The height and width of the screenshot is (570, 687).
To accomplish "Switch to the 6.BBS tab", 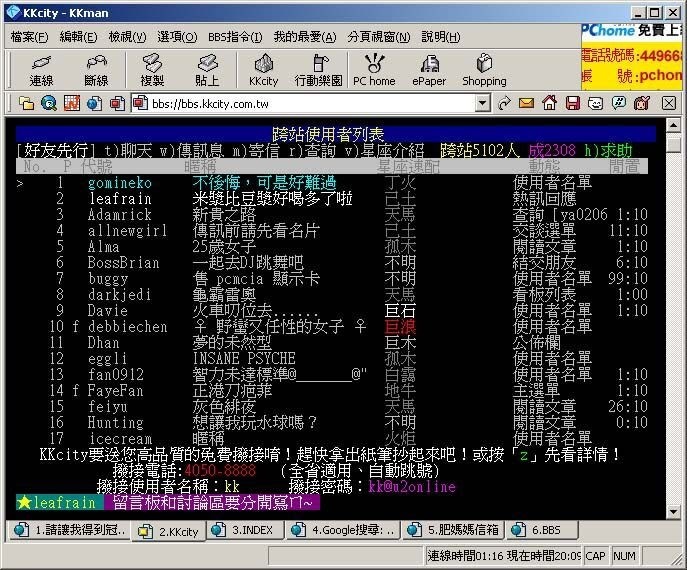I will click(542, 530).
